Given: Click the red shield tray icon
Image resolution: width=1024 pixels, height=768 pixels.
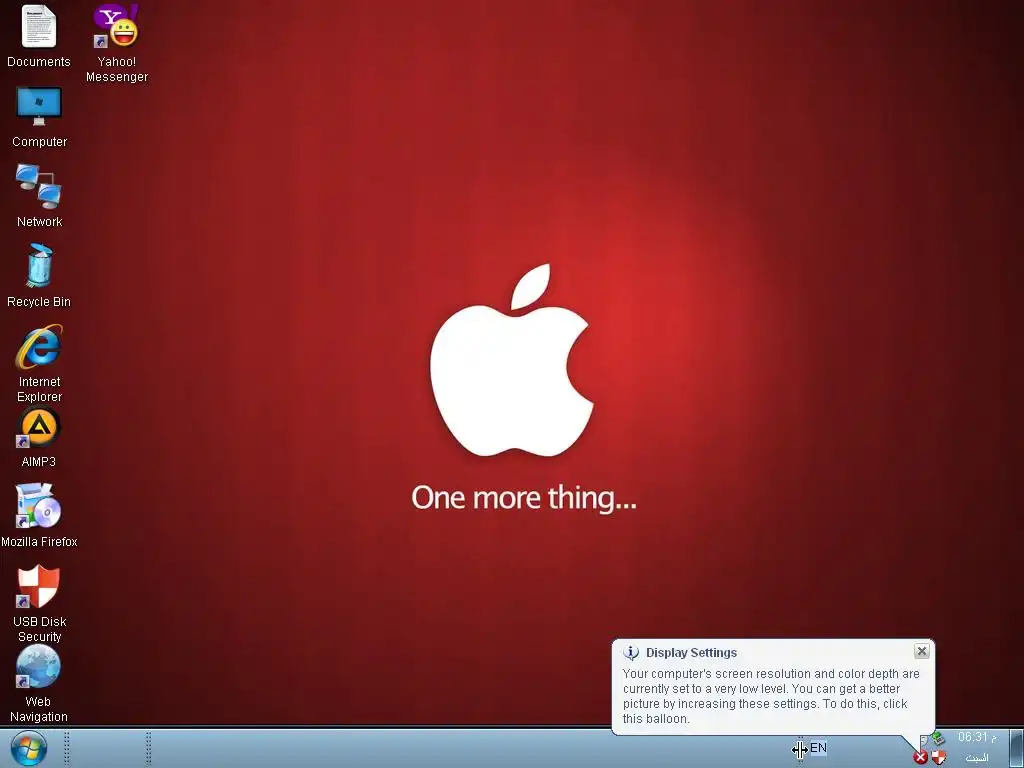Looking at the screenshot, I should coord(938,758).
